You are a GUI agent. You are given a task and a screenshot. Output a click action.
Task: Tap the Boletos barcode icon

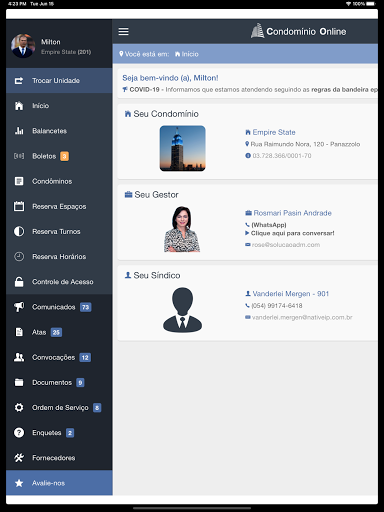coord(19,156)
